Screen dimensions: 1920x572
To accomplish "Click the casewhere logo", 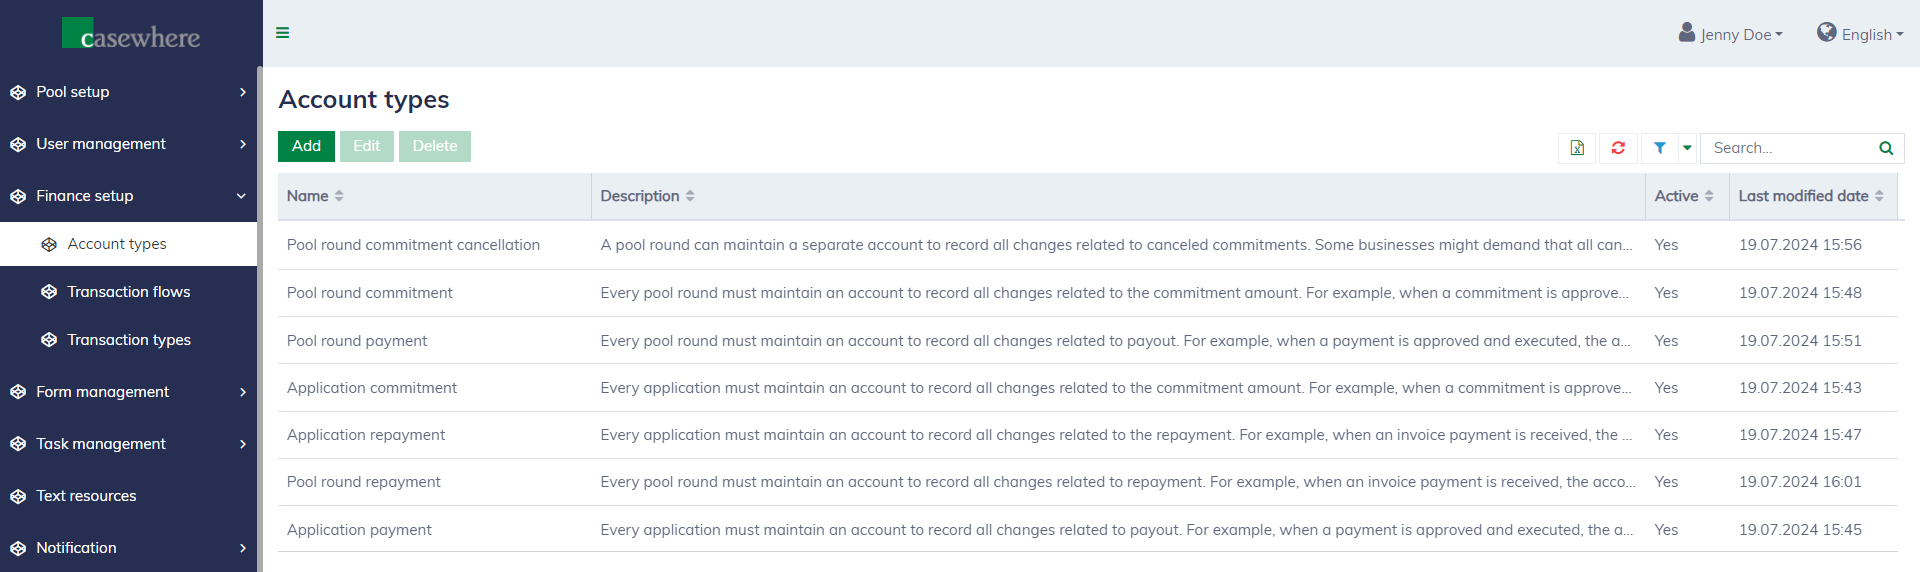I will coord(131,35).
